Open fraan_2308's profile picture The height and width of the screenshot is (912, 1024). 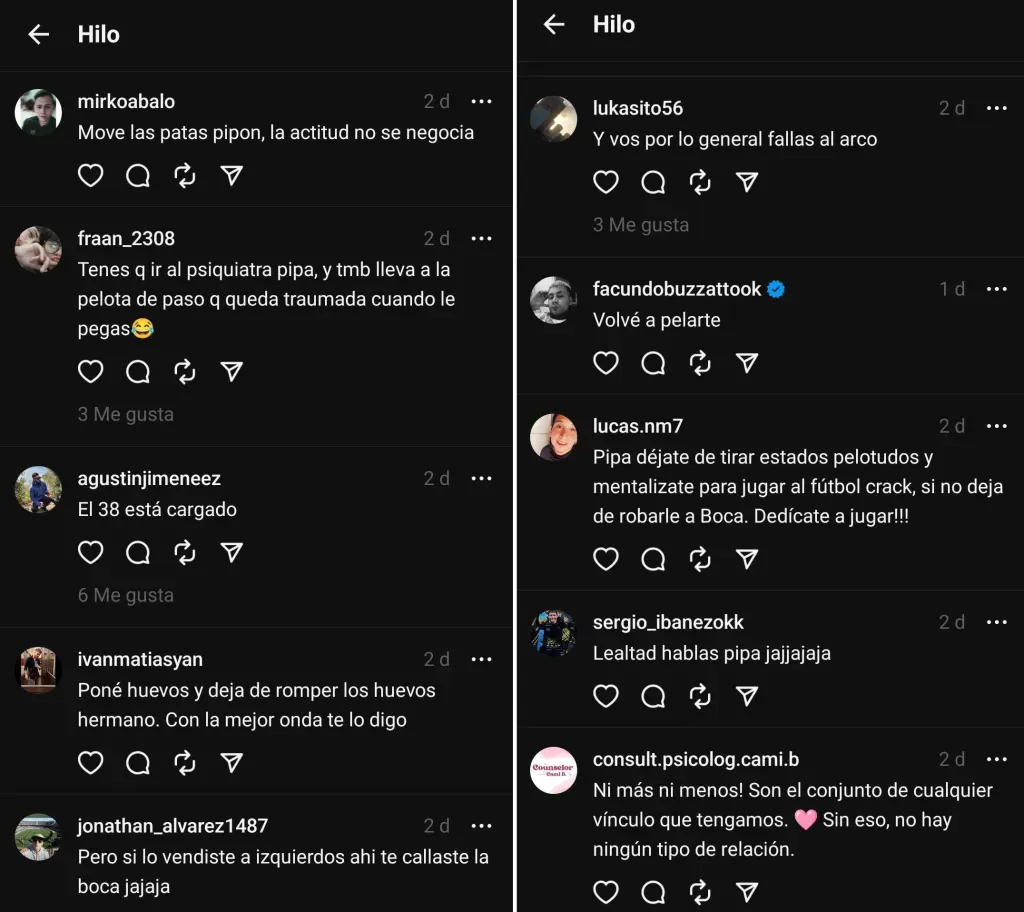tap(39, 249)
